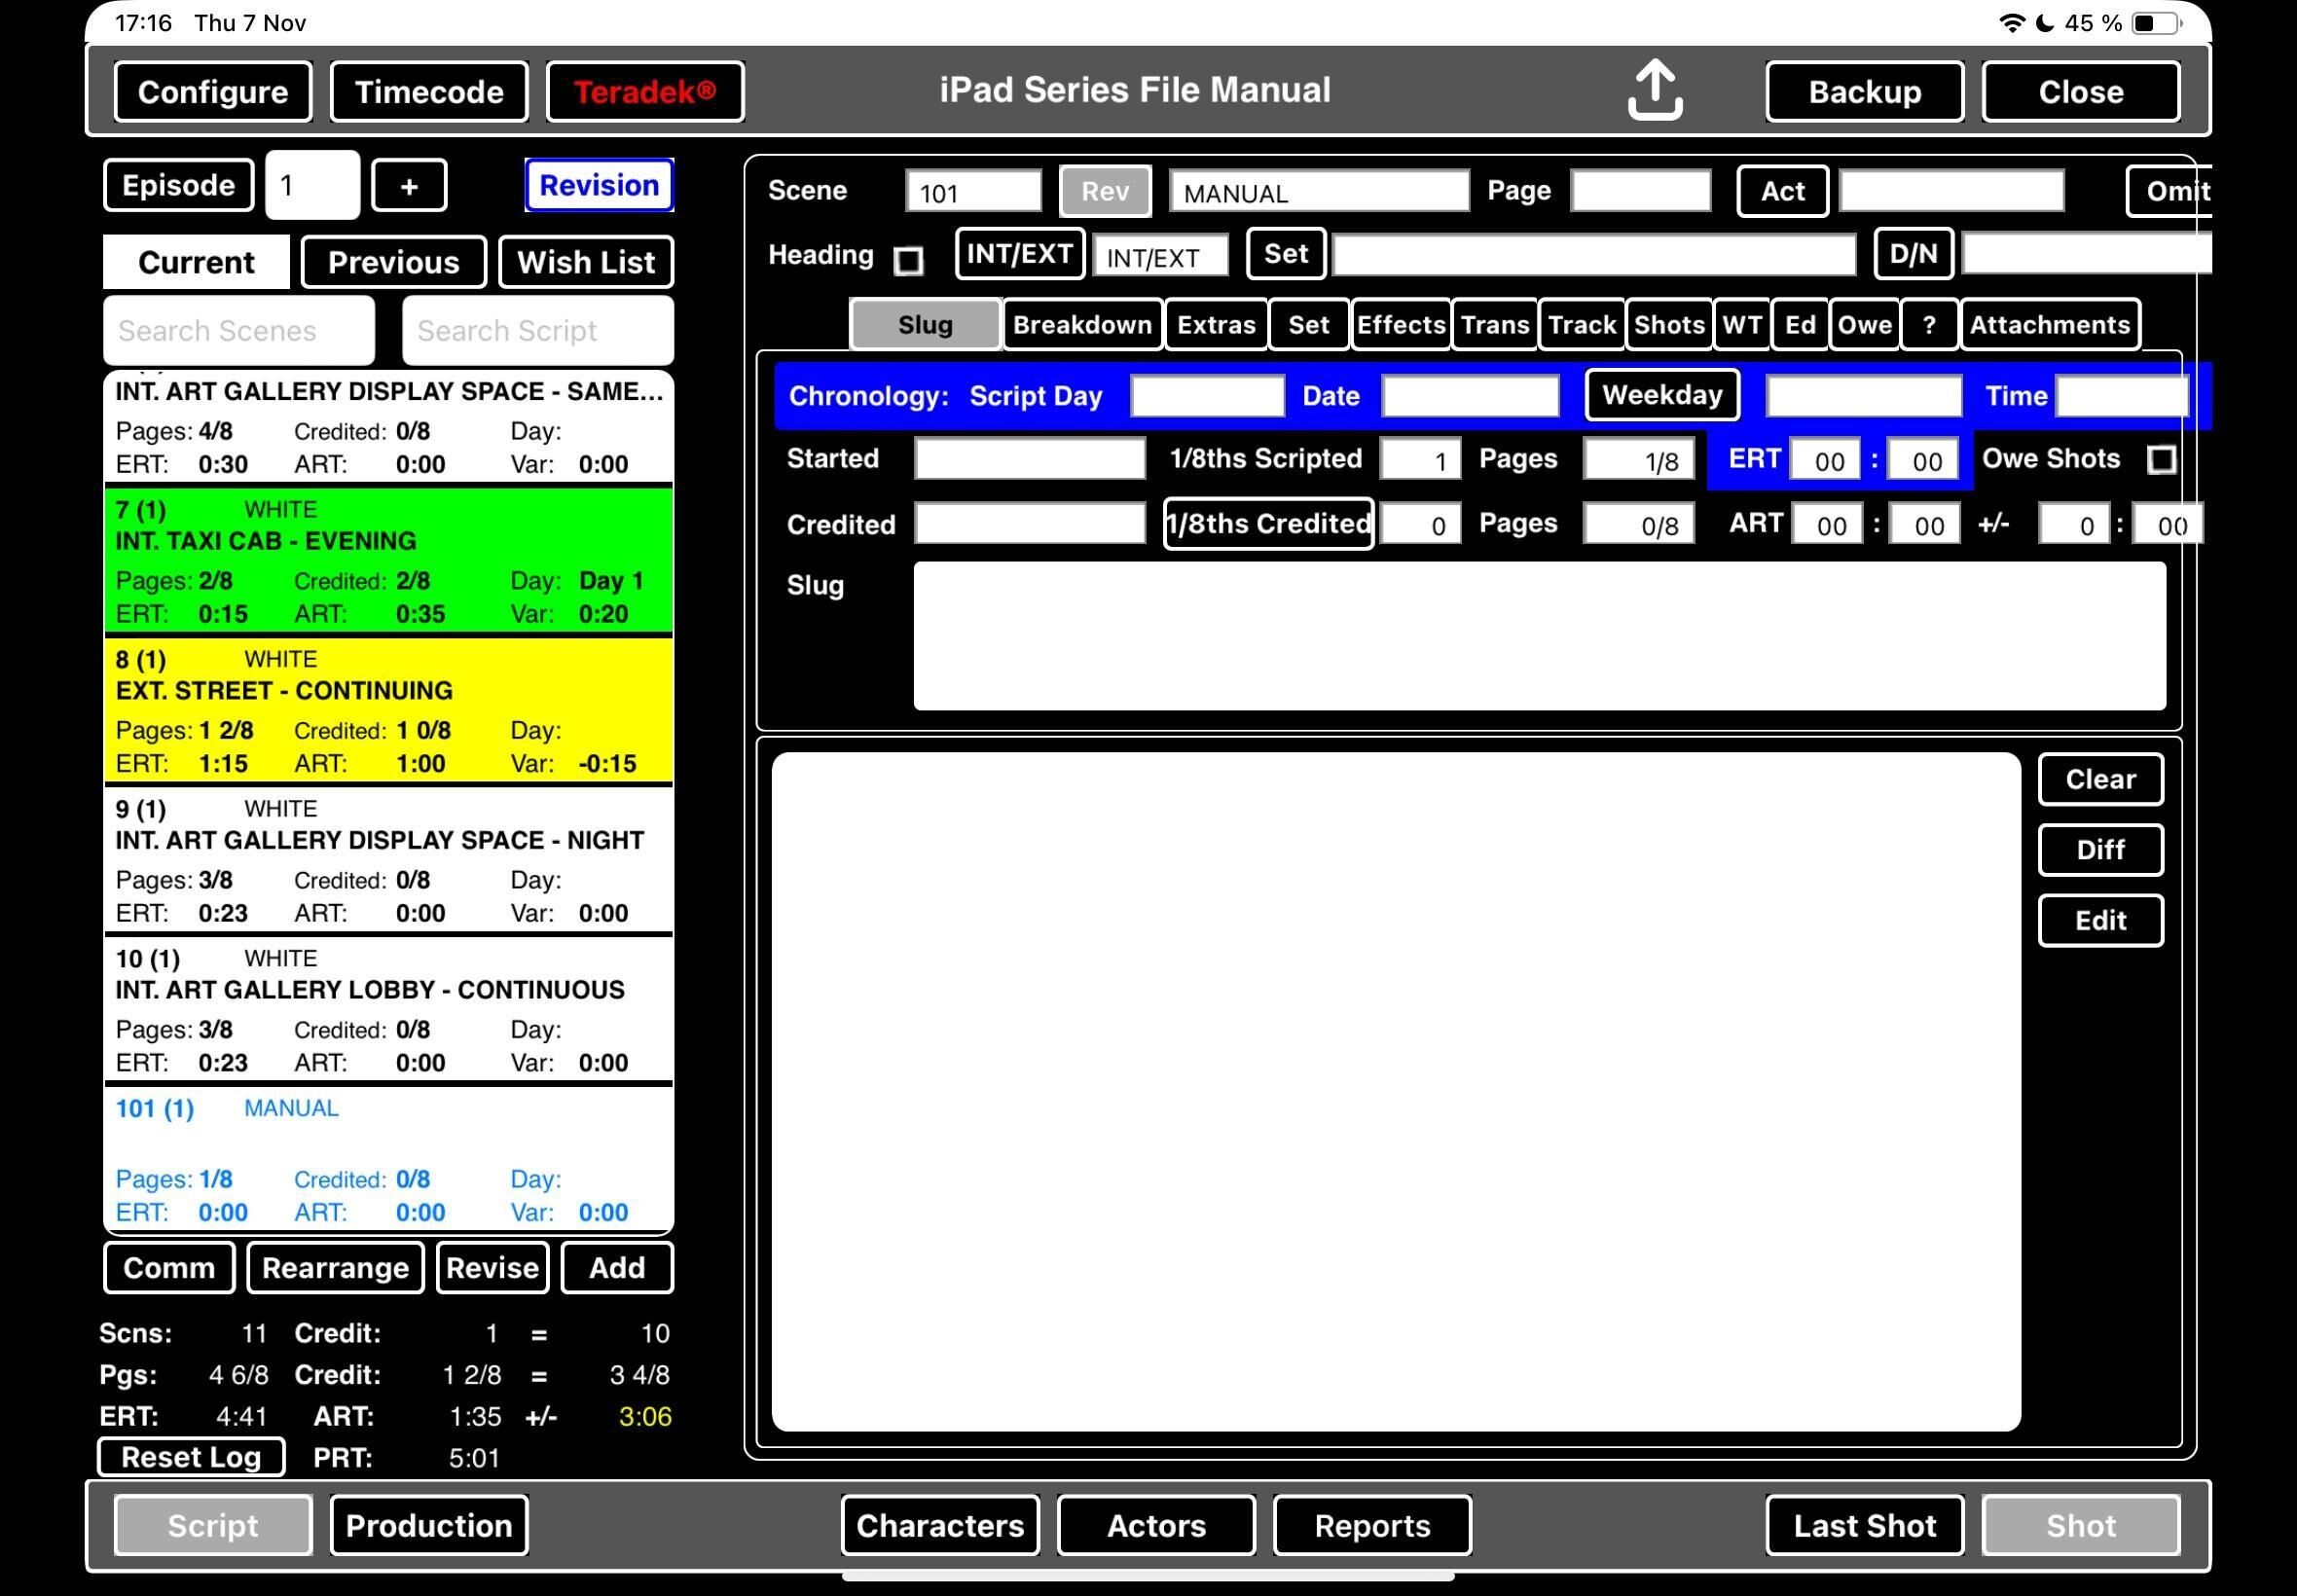Viewport: 2297px width, 1596px height.
Task: Open the Weekday picker
Action: pos(1661,395)
